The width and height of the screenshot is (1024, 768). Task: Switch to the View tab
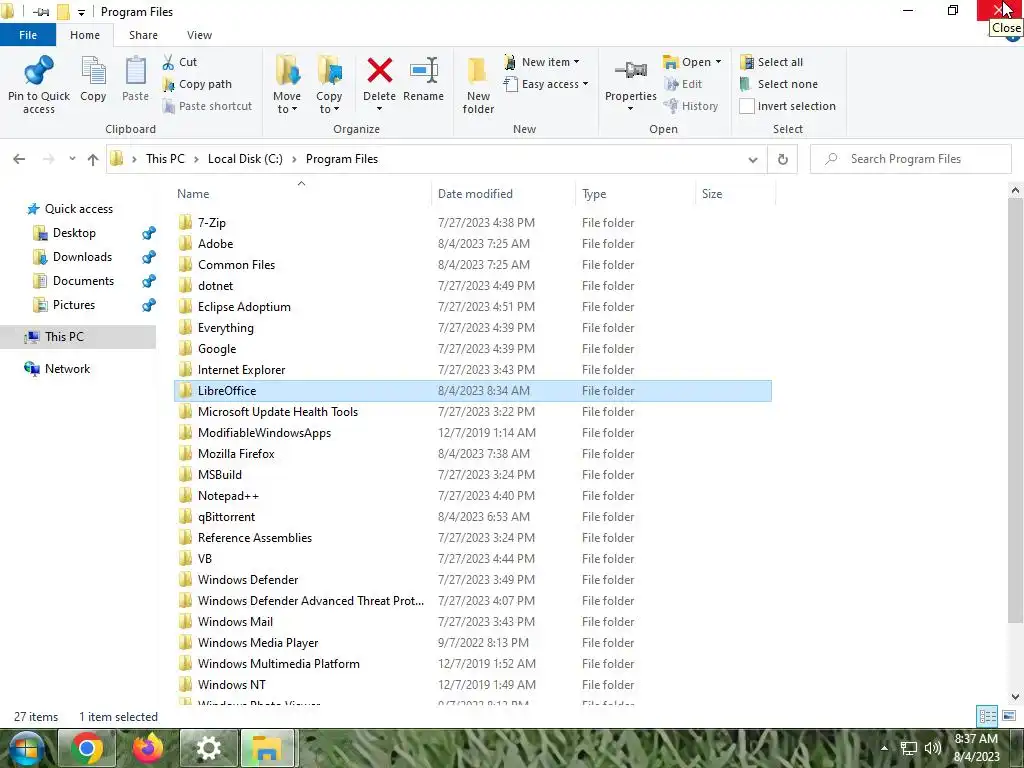[199, 35]
